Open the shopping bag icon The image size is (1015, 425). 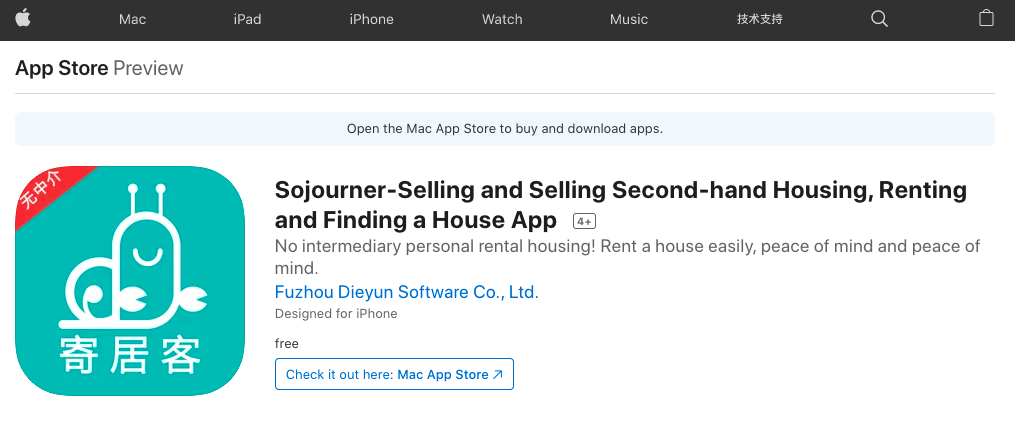click(986, 19)
